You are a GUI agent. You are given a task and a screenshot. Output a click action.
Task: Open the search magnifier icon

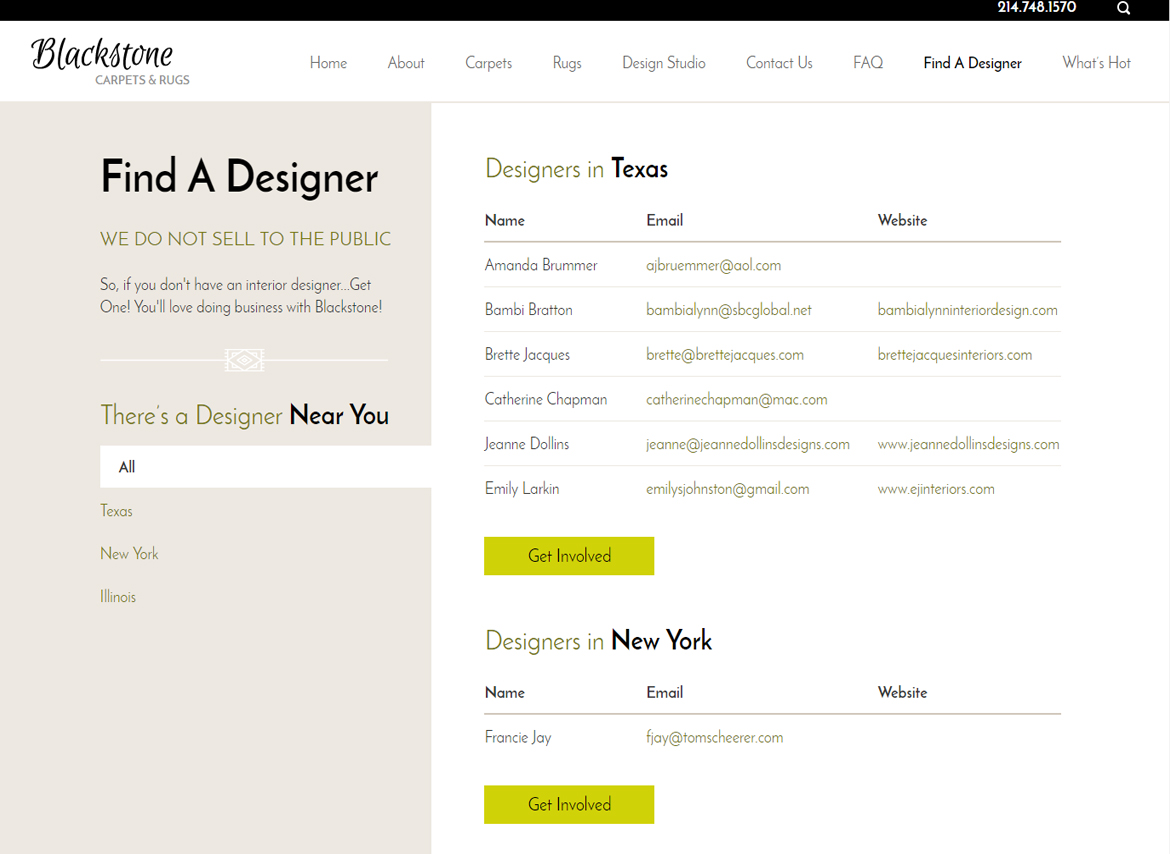click(1123, 8)
